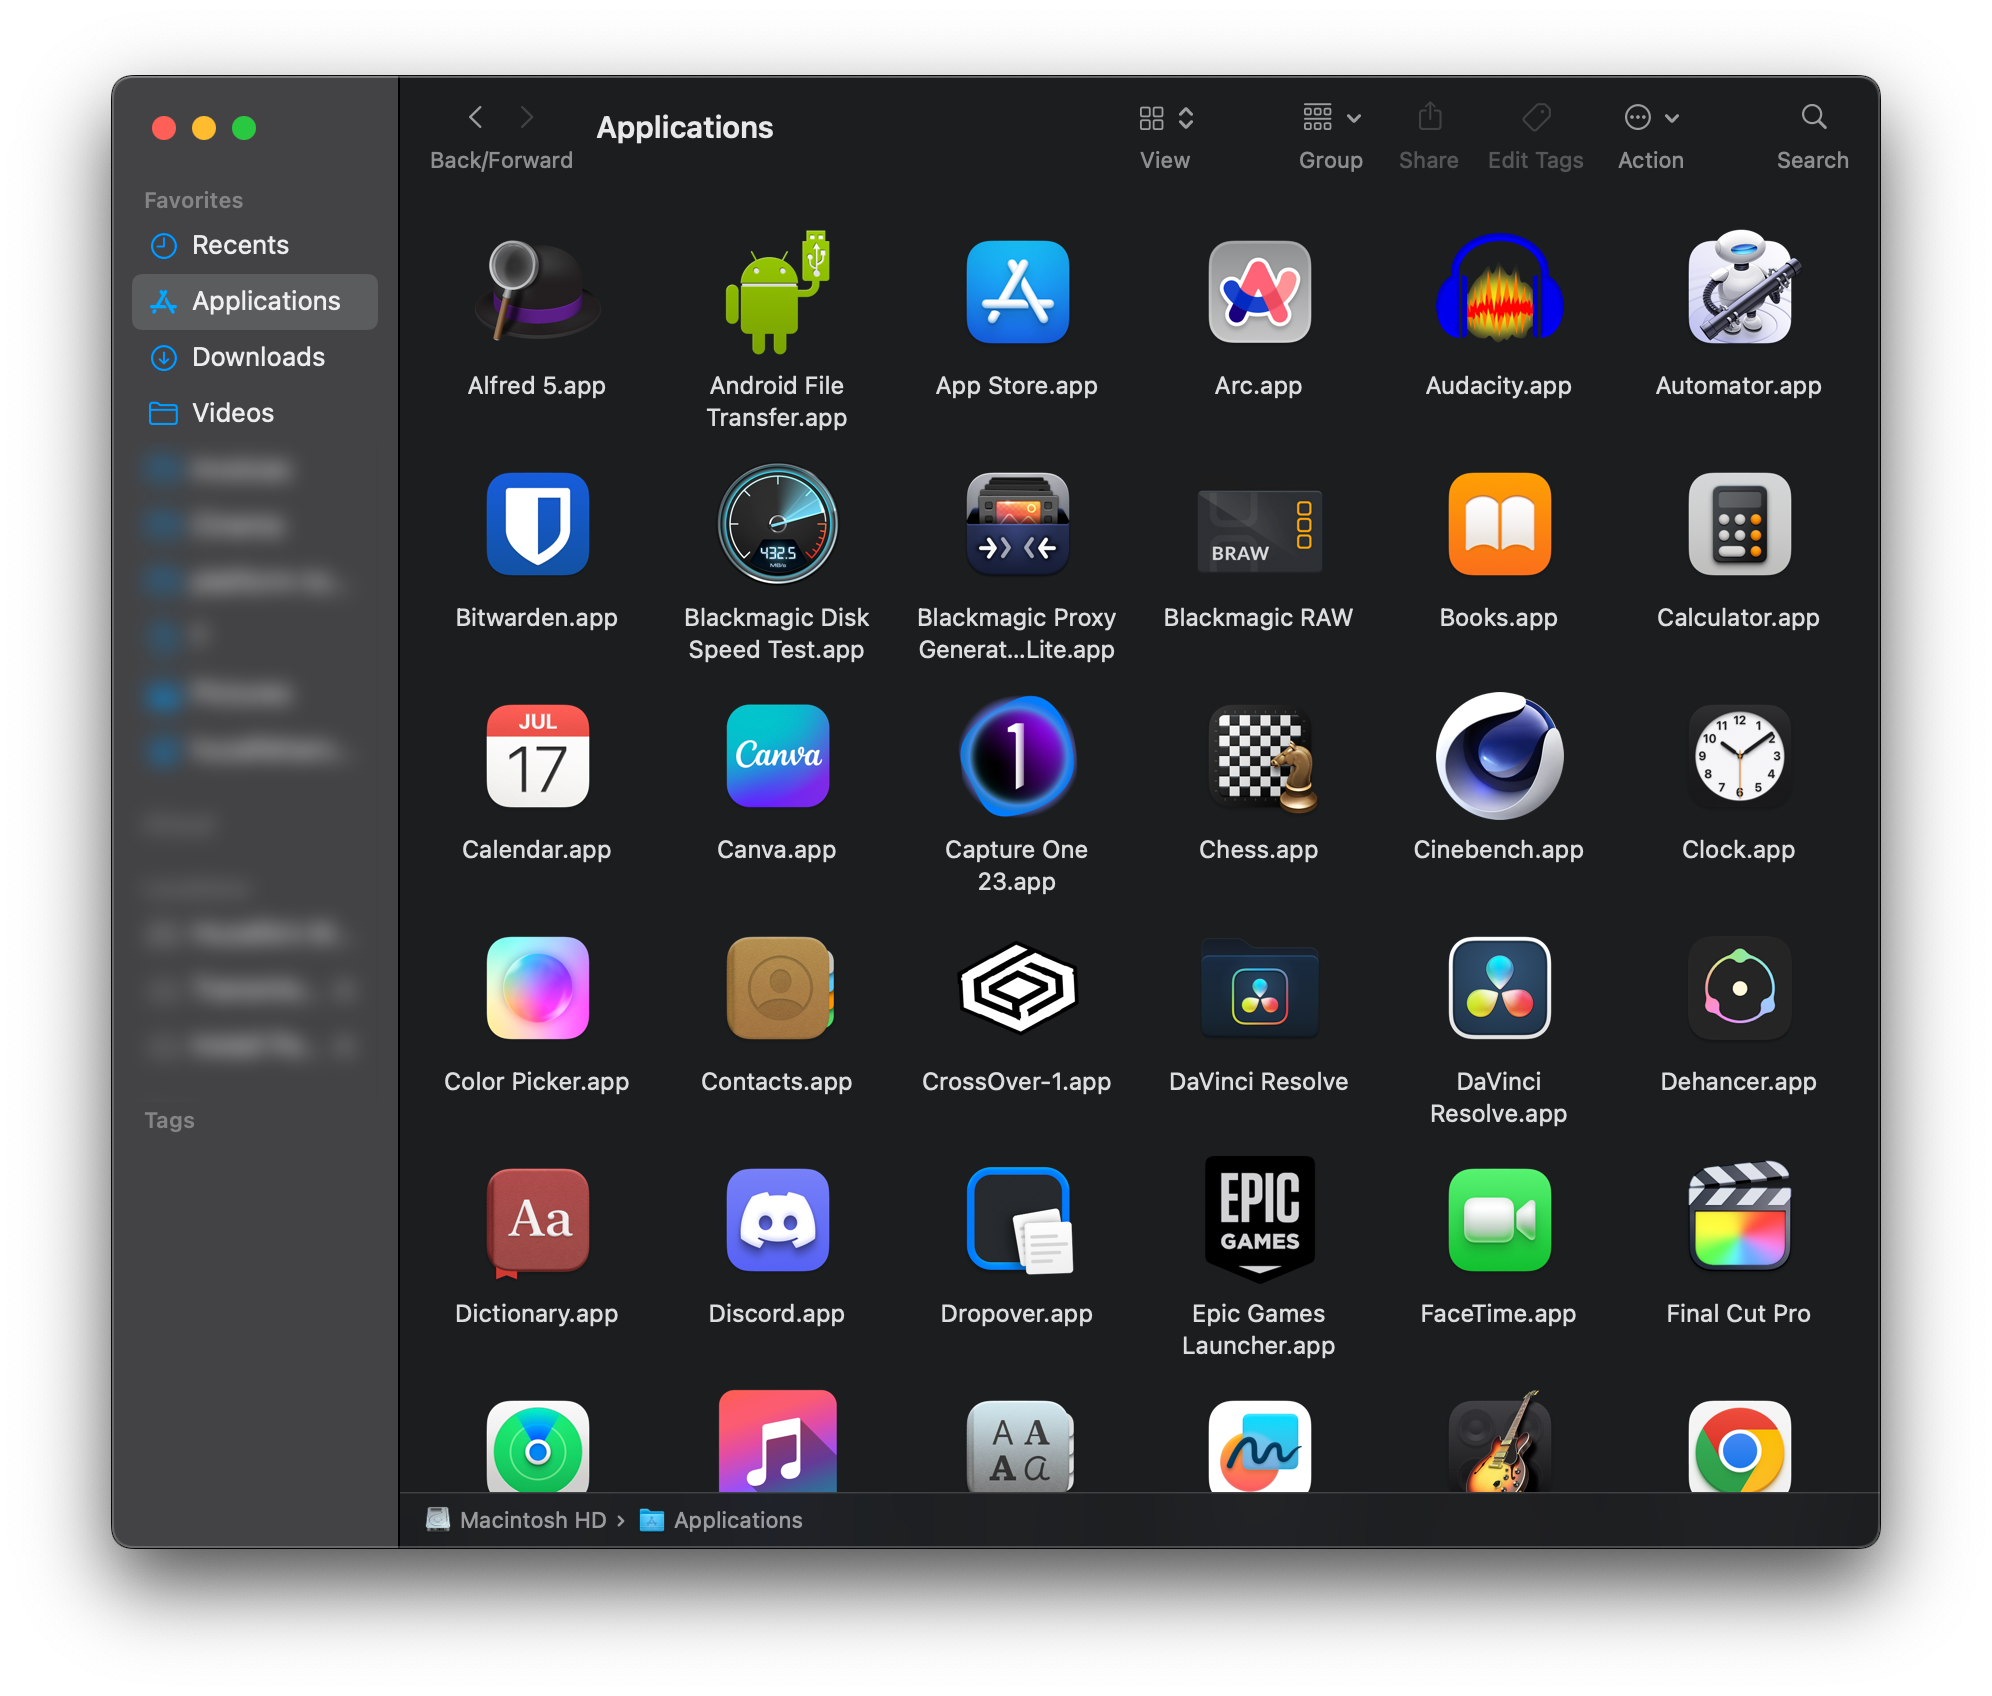Open Blackmagic Disk Speed Test
The width and height of the screenshot is (1992, 1696).
point(777,524)
